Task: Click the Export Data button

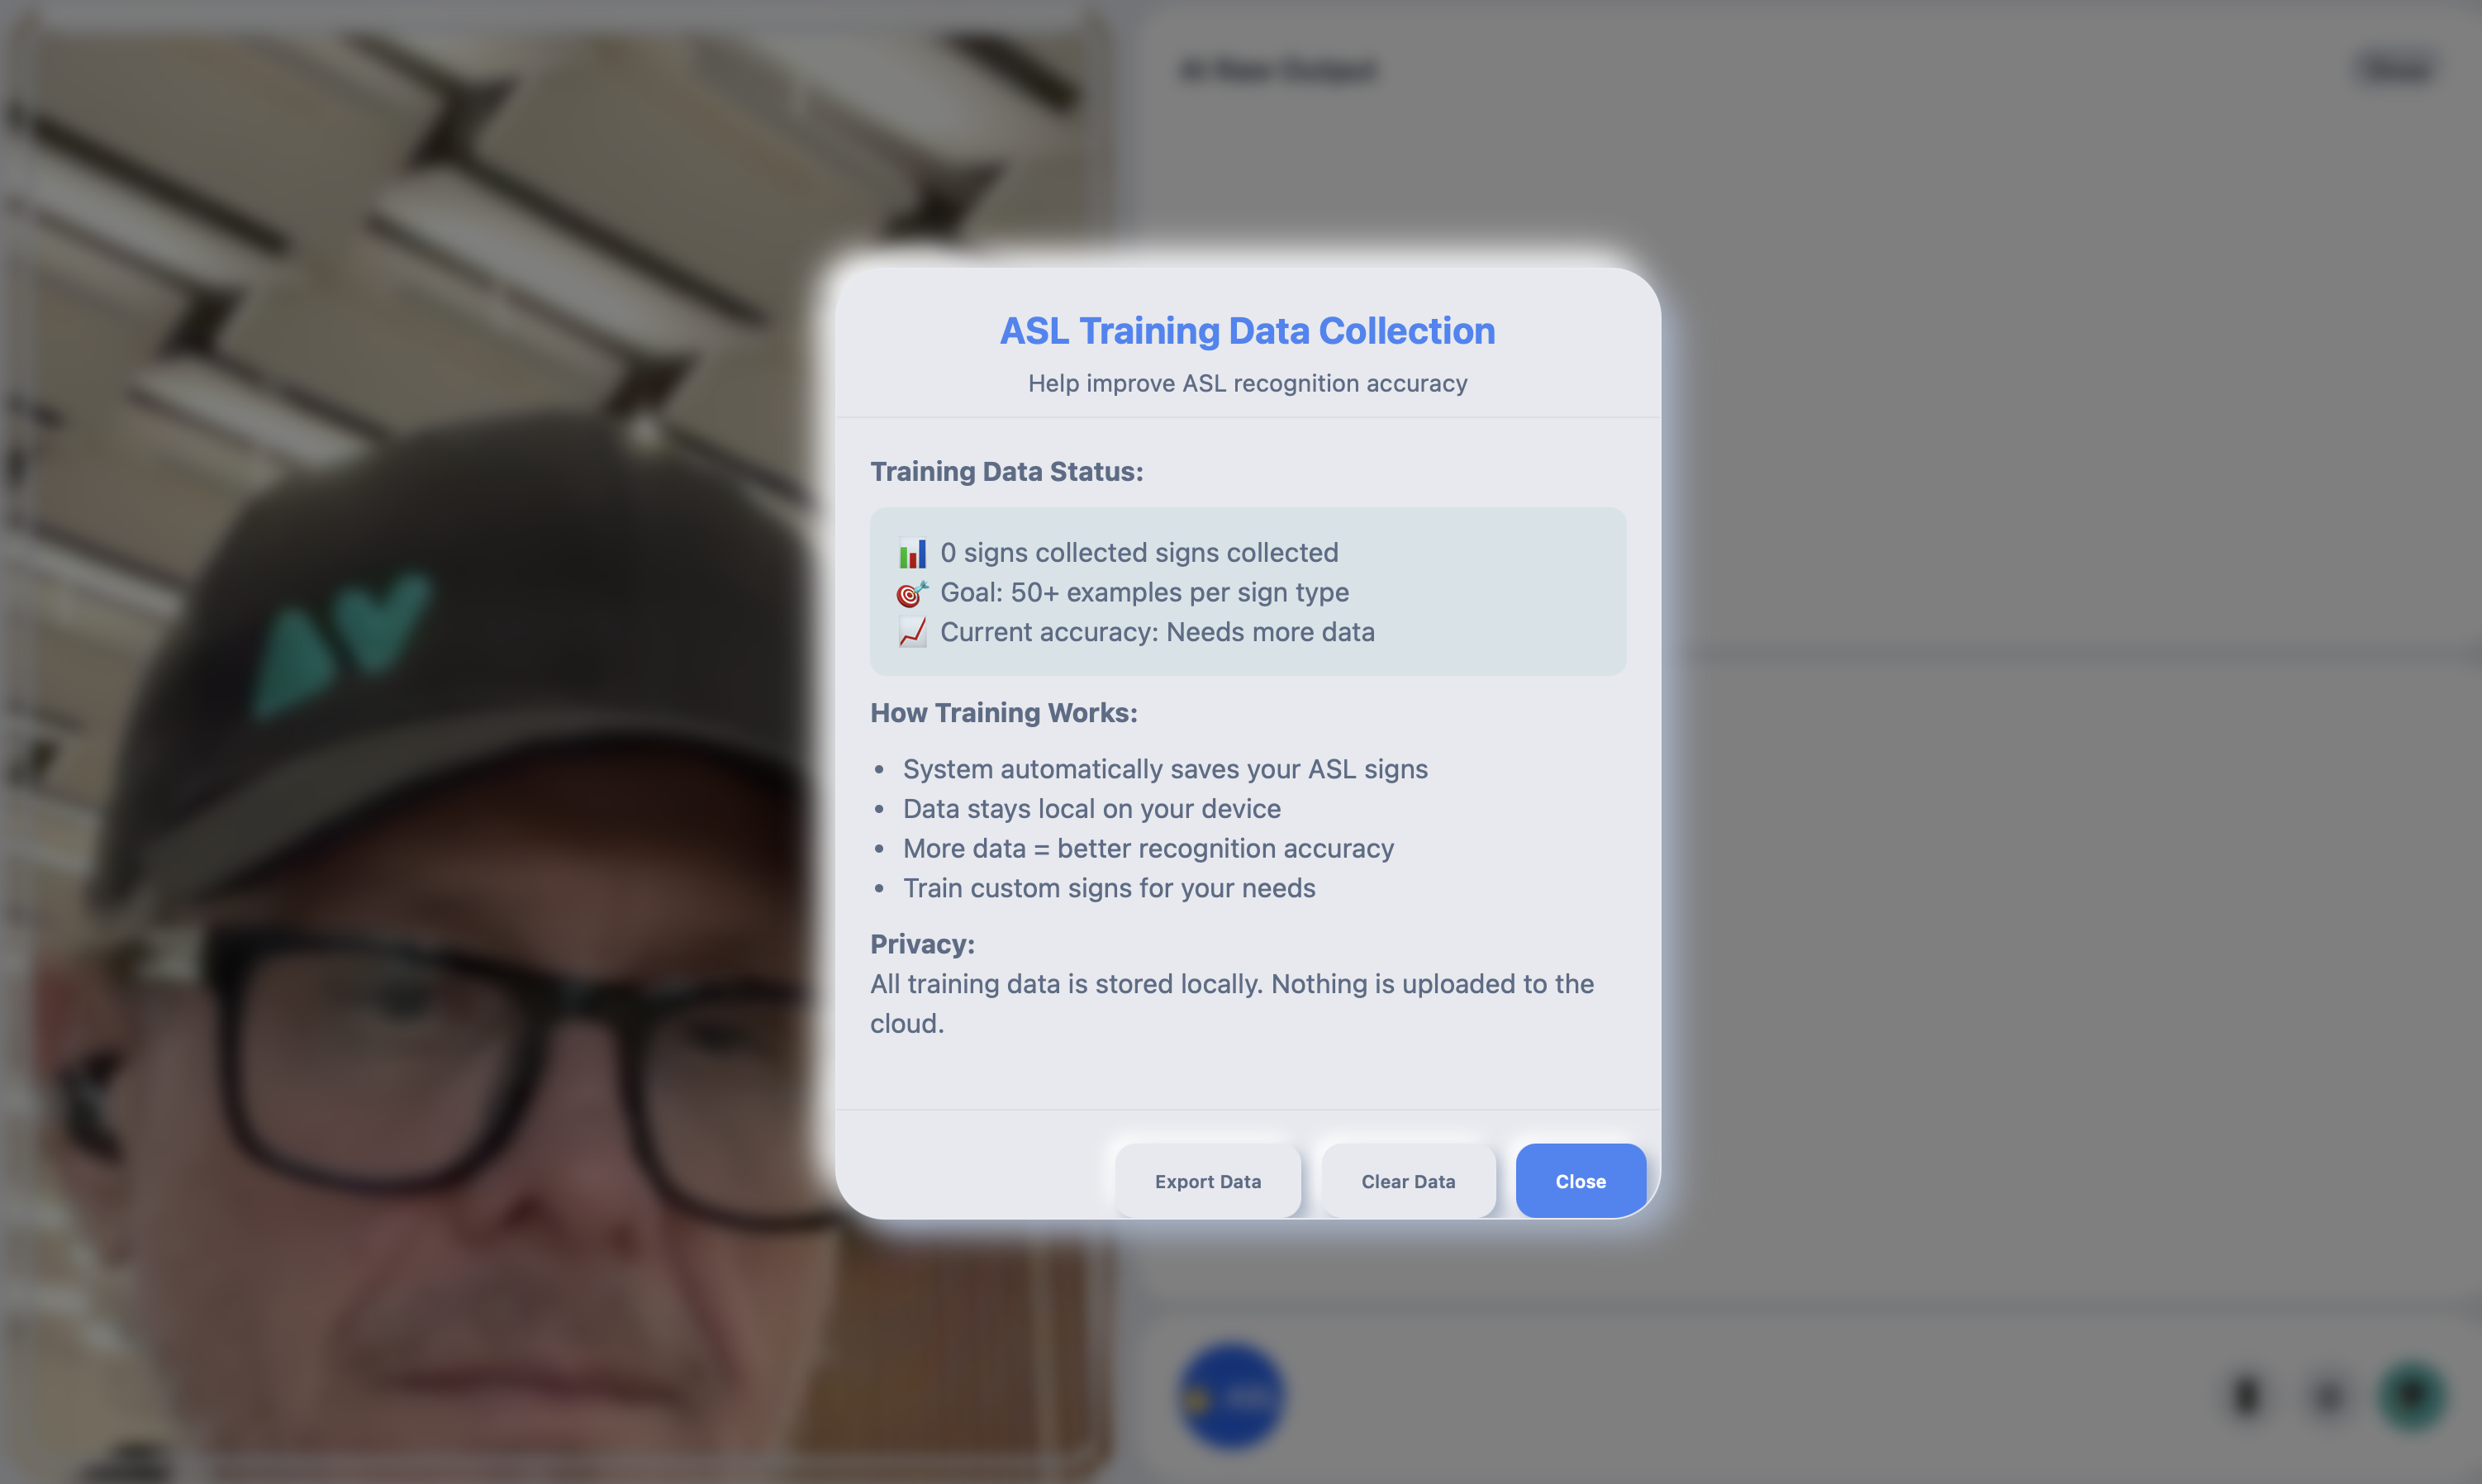Action: pyautogui.click(x=1207, y=1181)
